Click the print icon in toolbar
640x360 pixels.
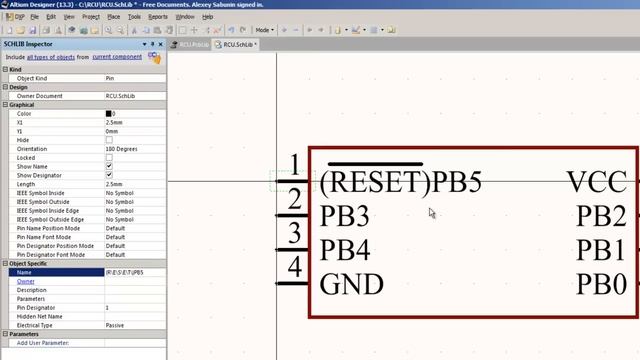click(46, 30)
